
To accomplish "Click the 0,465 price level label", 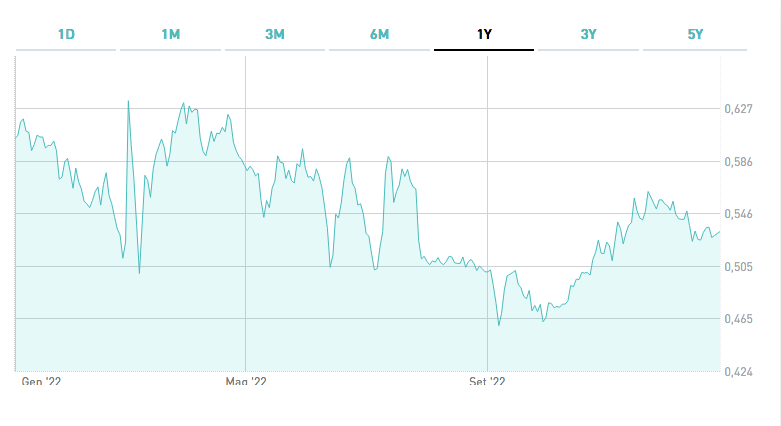I will click(737, 319).
